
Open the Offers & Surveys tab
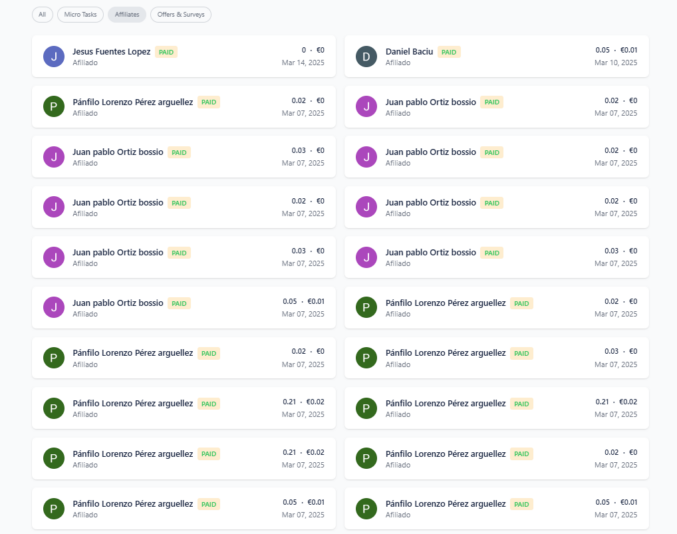(x=181, y=15)
